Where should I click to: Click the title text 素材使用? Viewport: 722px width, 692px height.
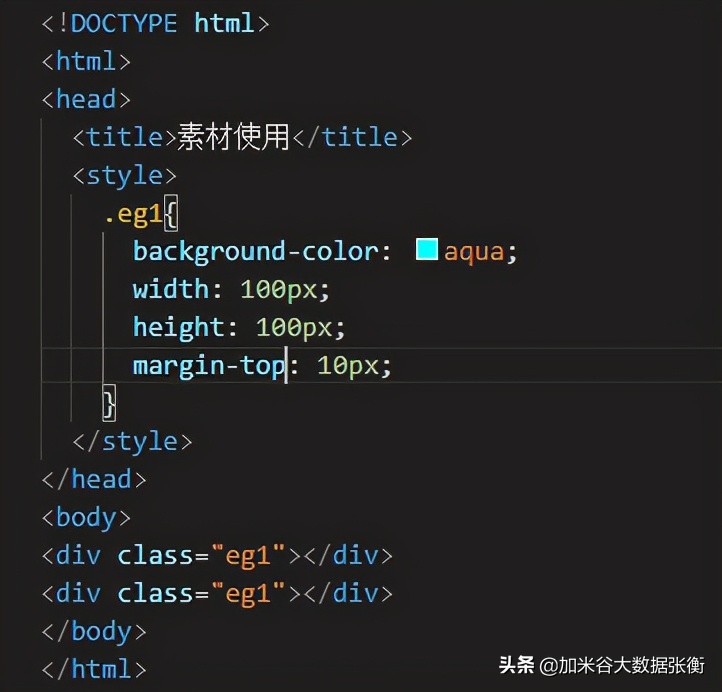coord(233,137)
